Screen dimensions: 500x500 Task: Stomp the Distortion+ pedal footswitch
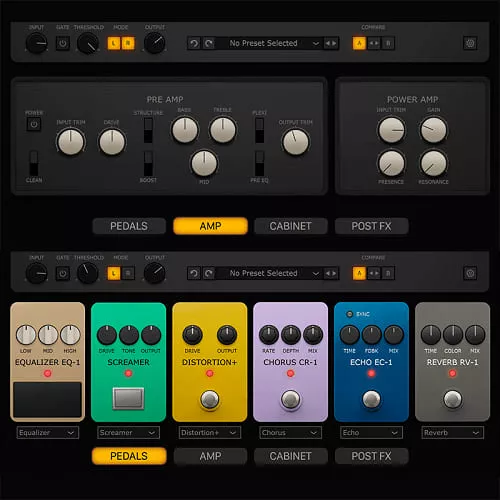(x=209, y=399)
